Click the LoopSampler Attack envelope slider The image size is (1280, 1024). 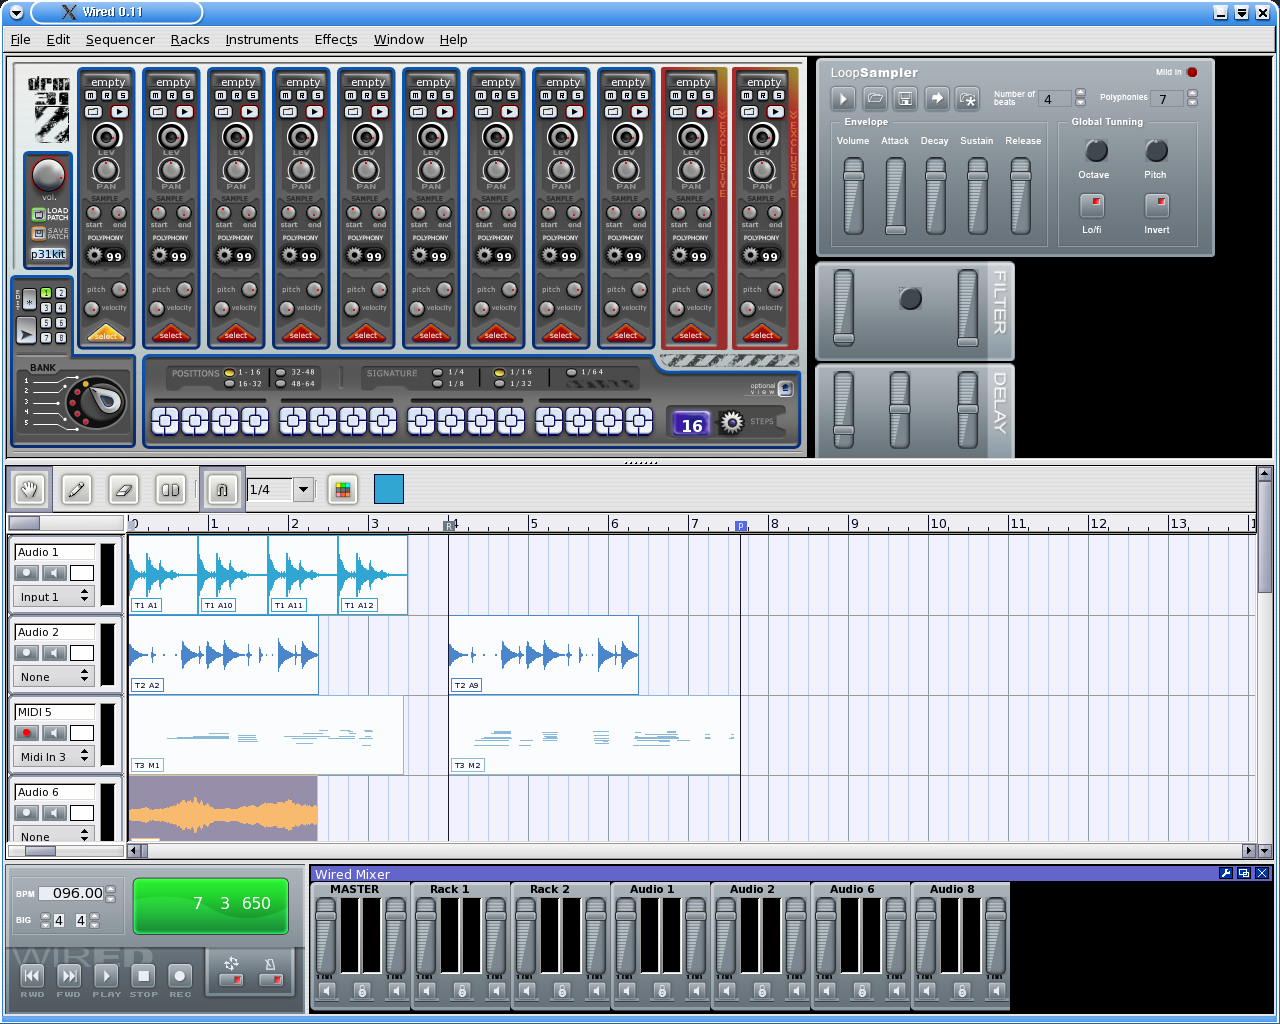(x=895, y=196)
